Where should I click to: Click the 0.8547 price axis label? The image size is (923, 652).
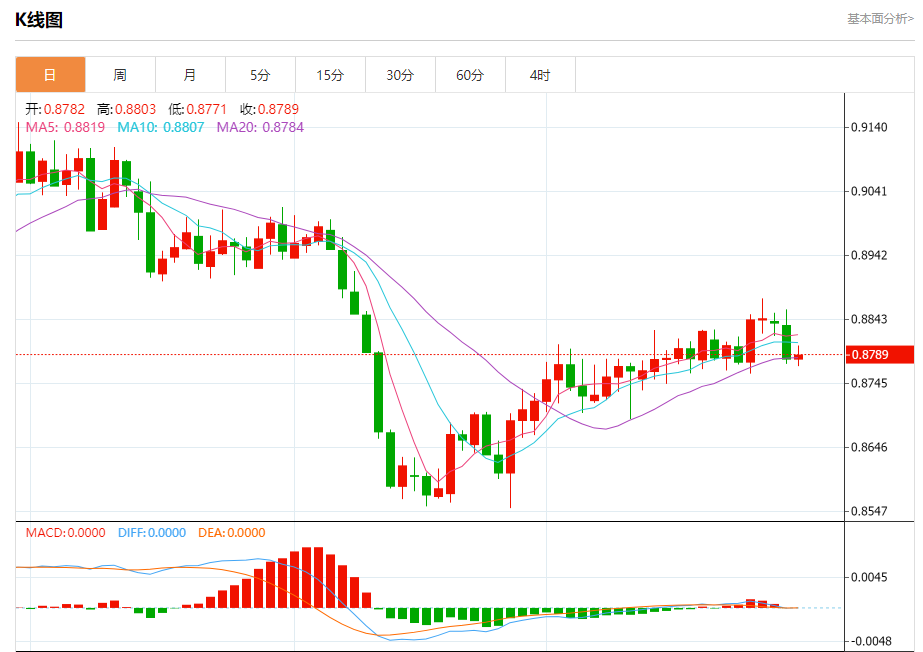[x=869, y=511]
